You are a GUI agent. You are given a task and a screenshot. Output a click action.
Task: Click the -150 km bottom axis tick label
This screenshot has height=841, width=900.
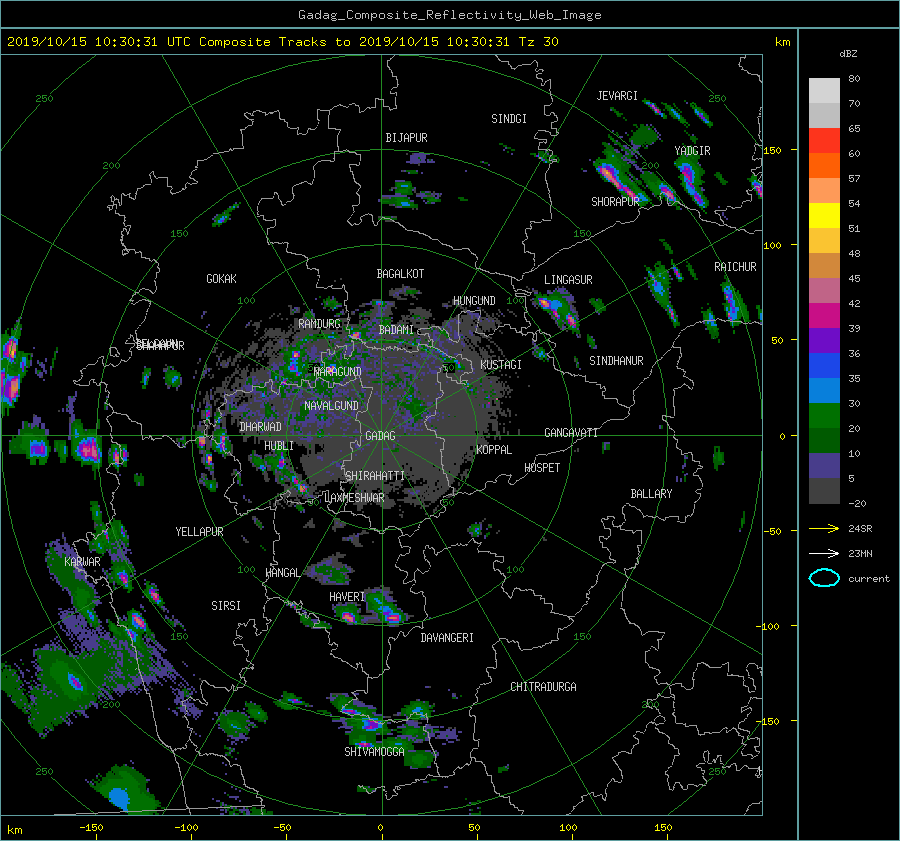pos(92,828)
